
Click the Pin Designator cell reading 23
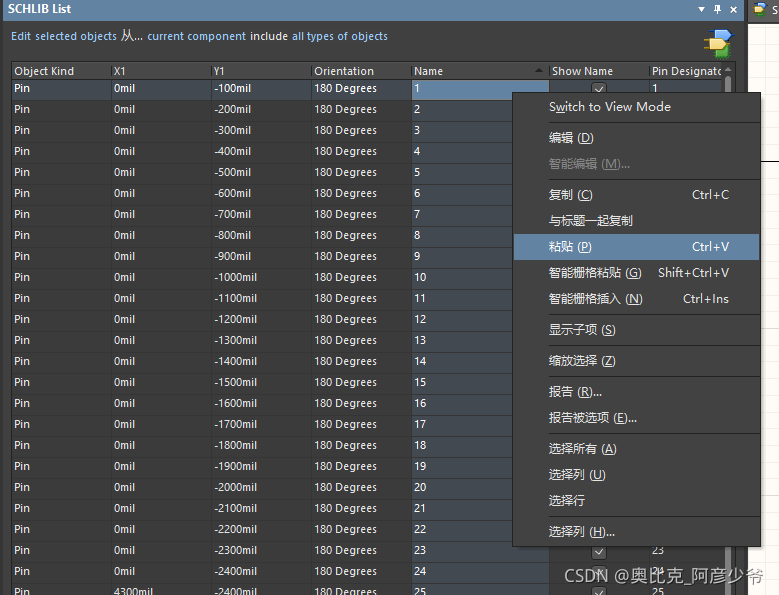[686, 551]
